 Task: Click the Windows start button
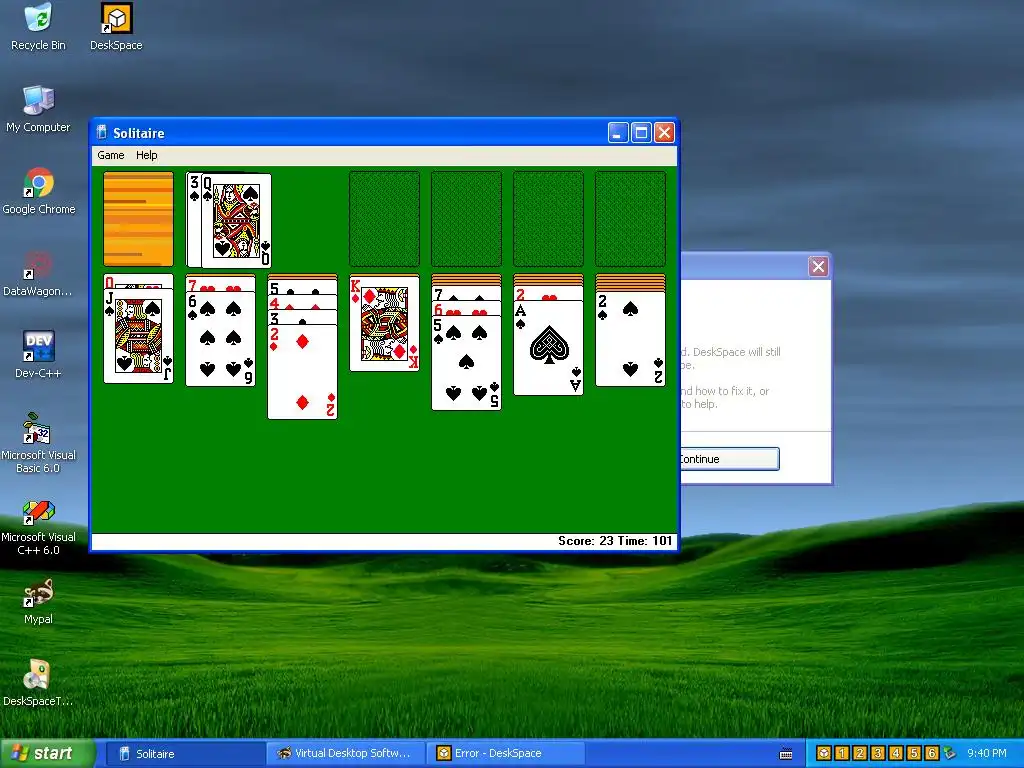(47, 753)
